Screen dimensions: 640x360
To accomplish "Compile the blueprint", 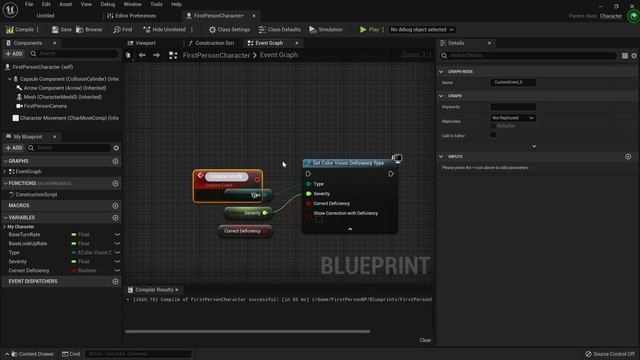I will pos(20,29).
